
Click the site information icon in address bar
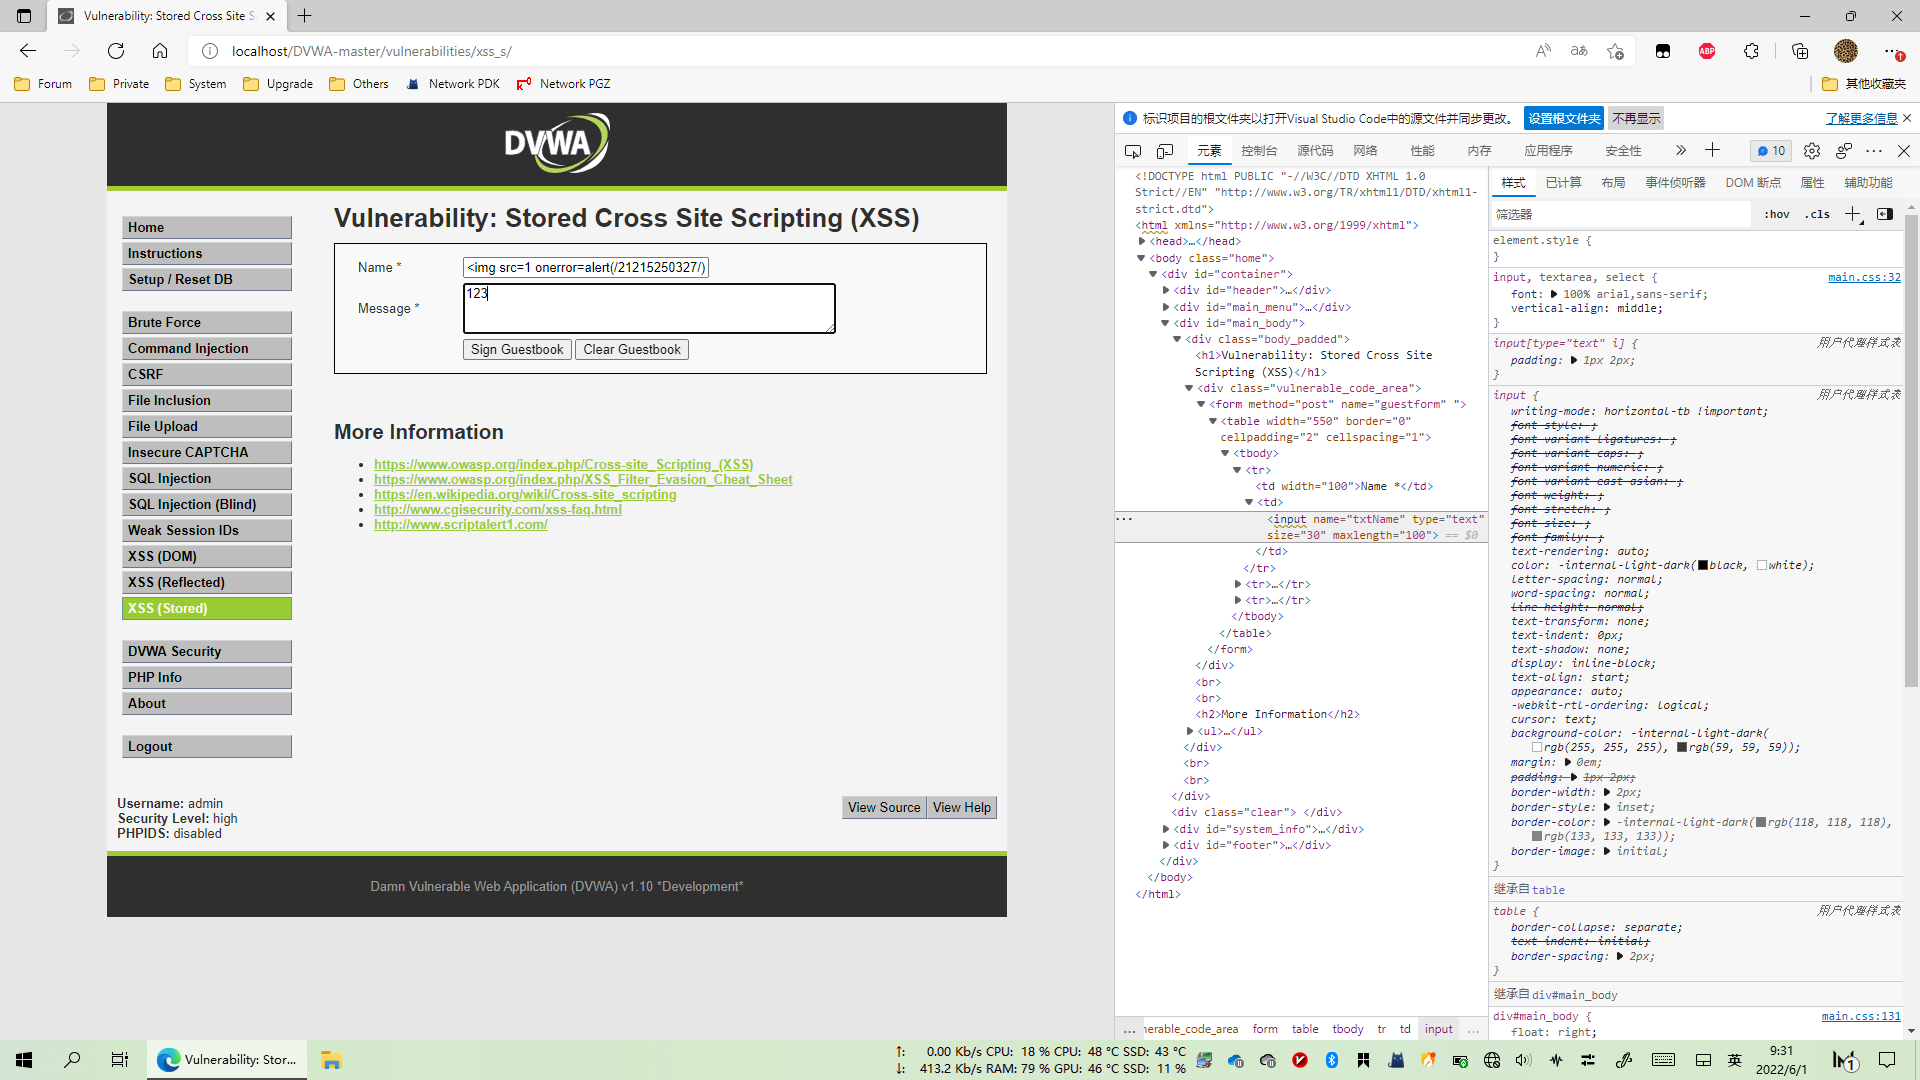[x=210, y=51]
